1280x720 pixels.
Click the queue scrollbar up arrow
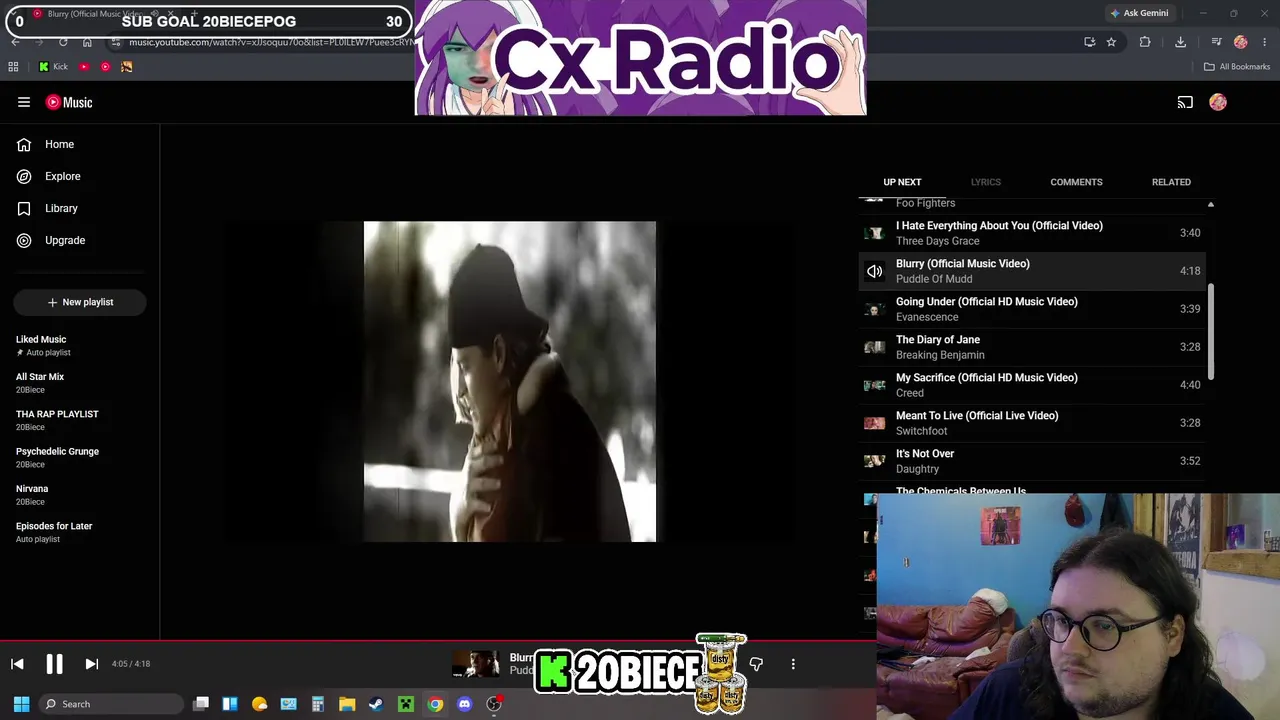pos(1210,204)
